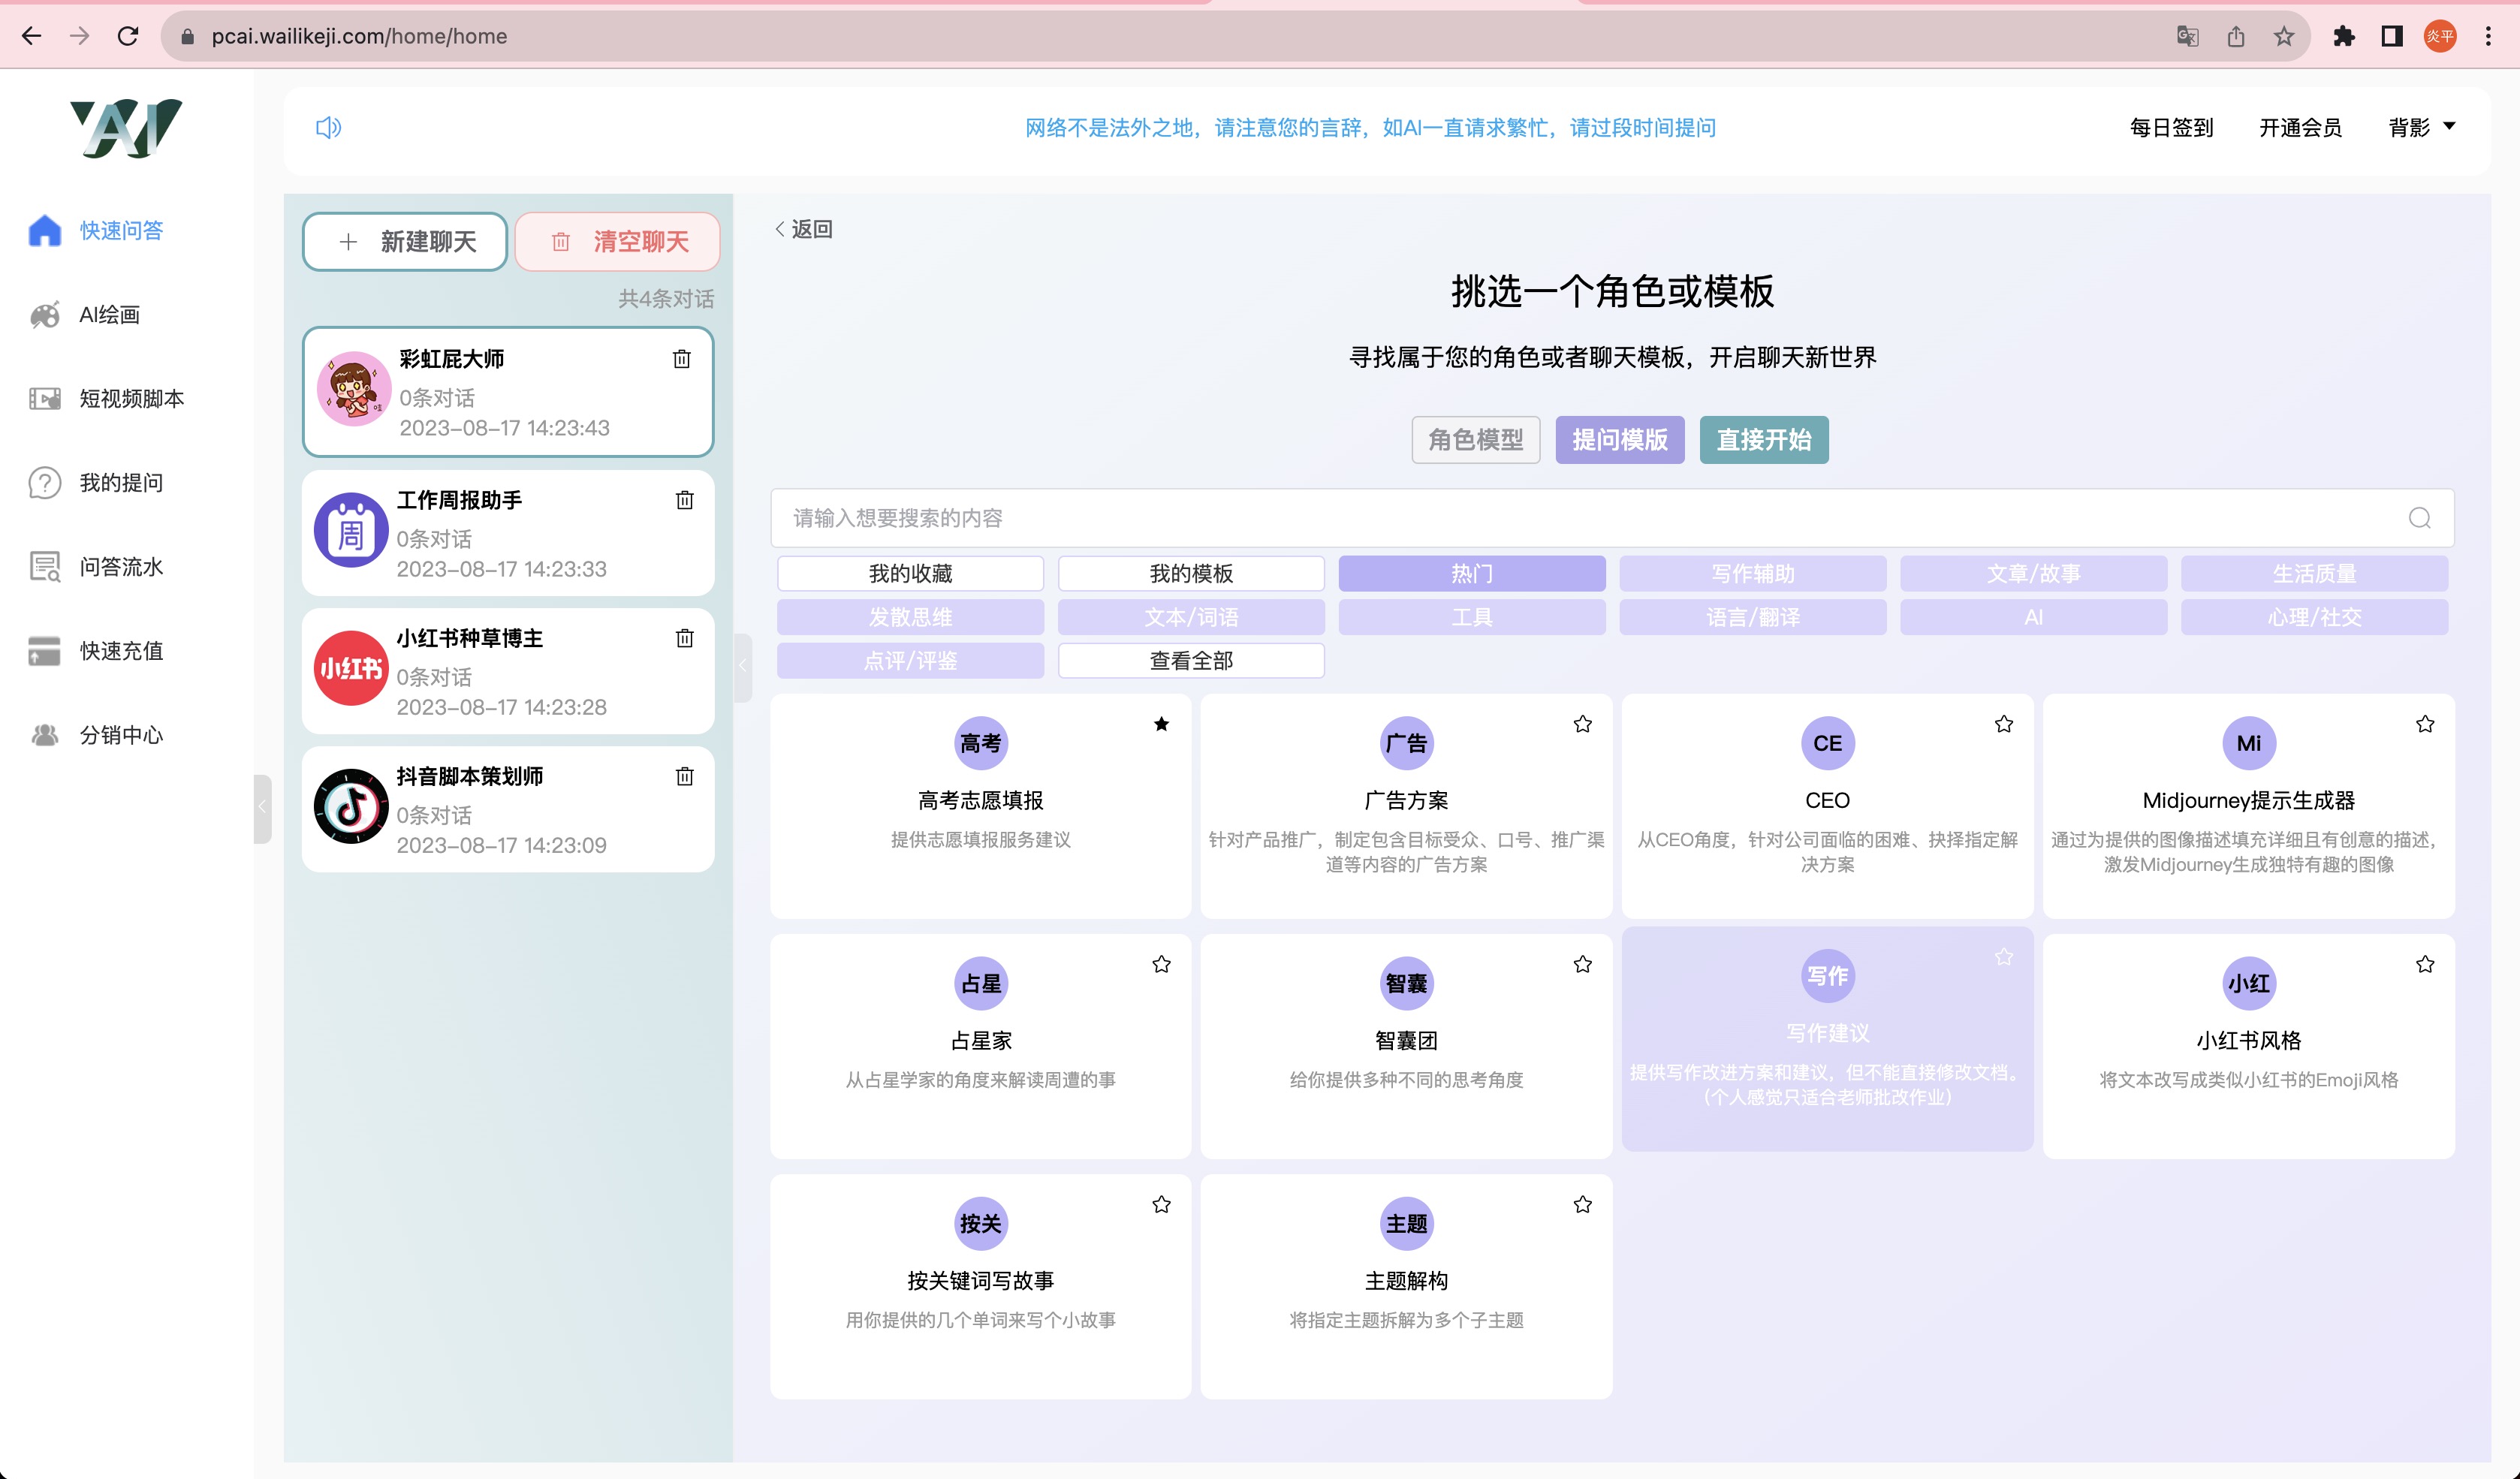Open 开通会员 link
This screenshot has height=1479, width=2520.
(2300, 128)
